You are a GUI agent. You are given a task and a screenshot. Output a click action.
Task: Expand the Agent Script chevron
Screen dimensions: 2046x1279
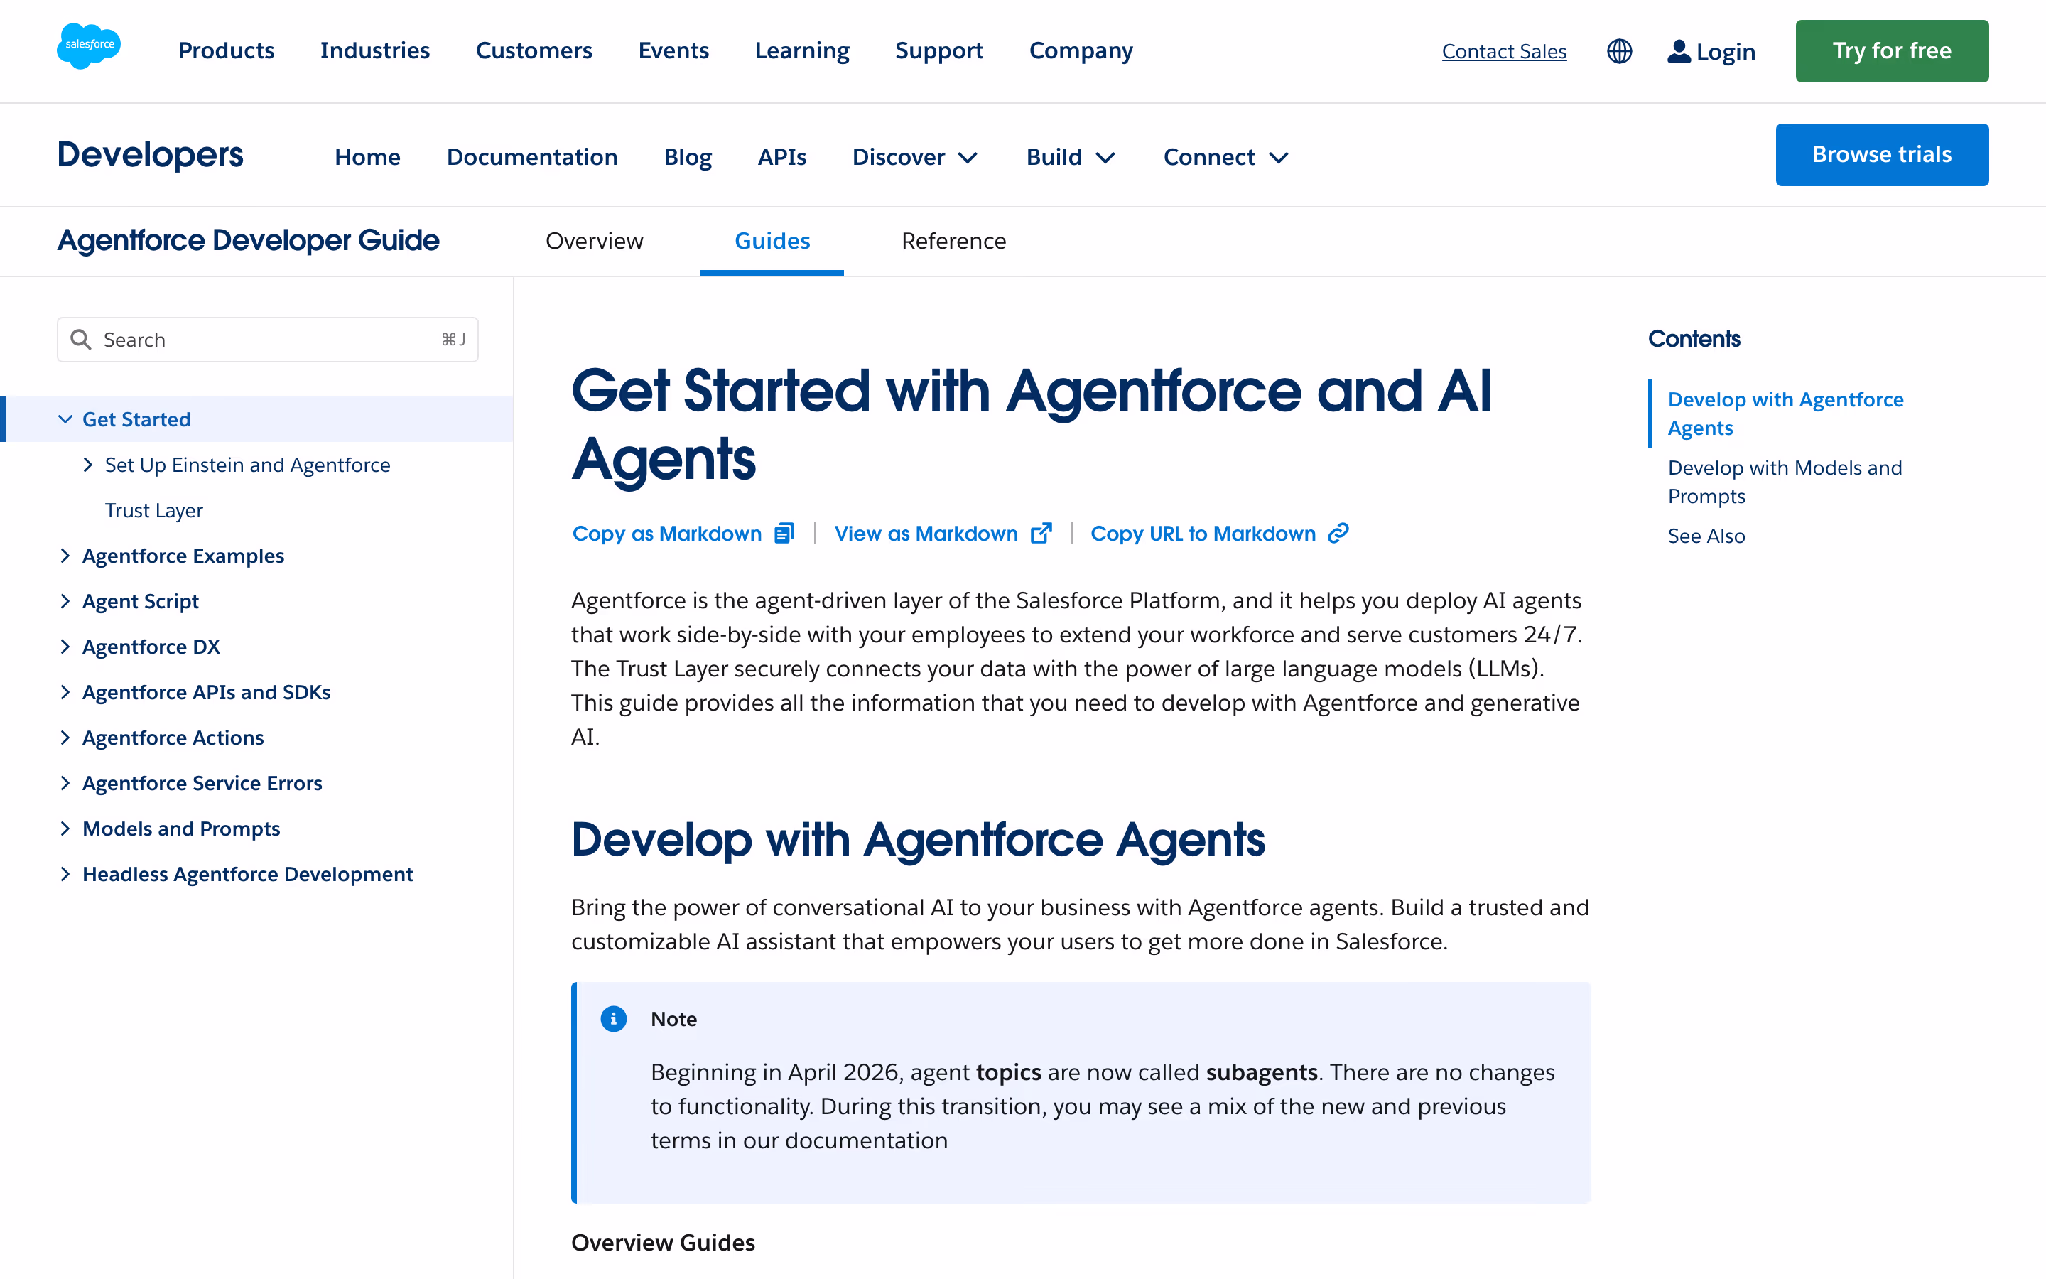point(65,601)
